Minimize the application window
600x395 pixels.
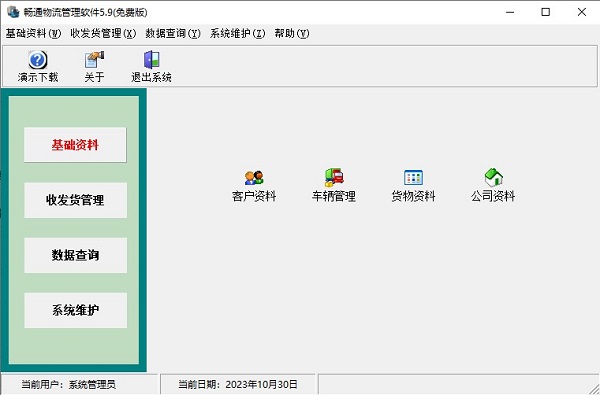(x=510, y=12)
